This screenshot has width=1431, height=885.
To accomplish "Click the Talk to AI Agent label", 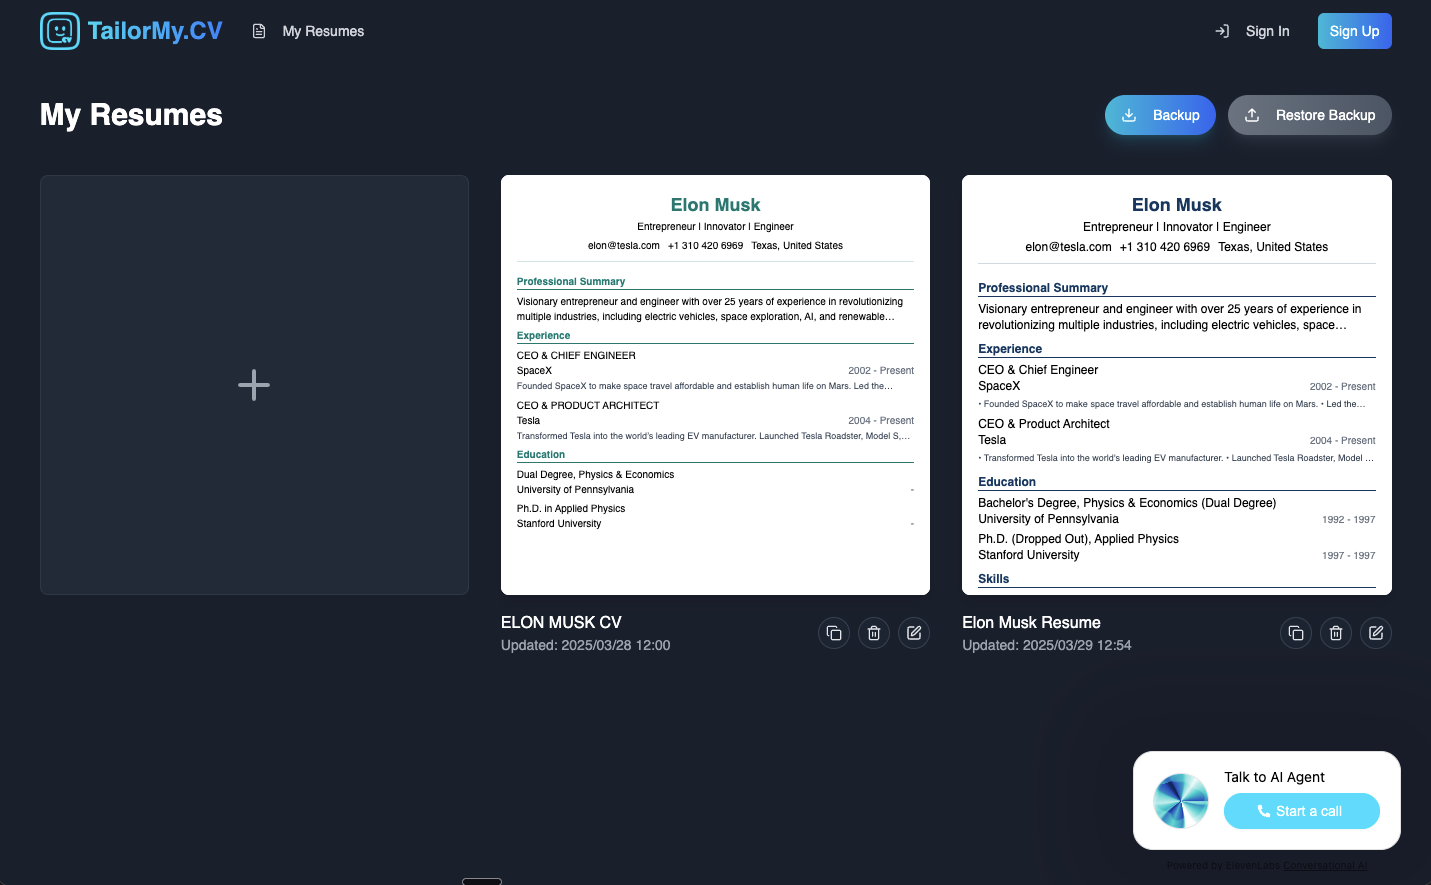I will coord(1274,777).
